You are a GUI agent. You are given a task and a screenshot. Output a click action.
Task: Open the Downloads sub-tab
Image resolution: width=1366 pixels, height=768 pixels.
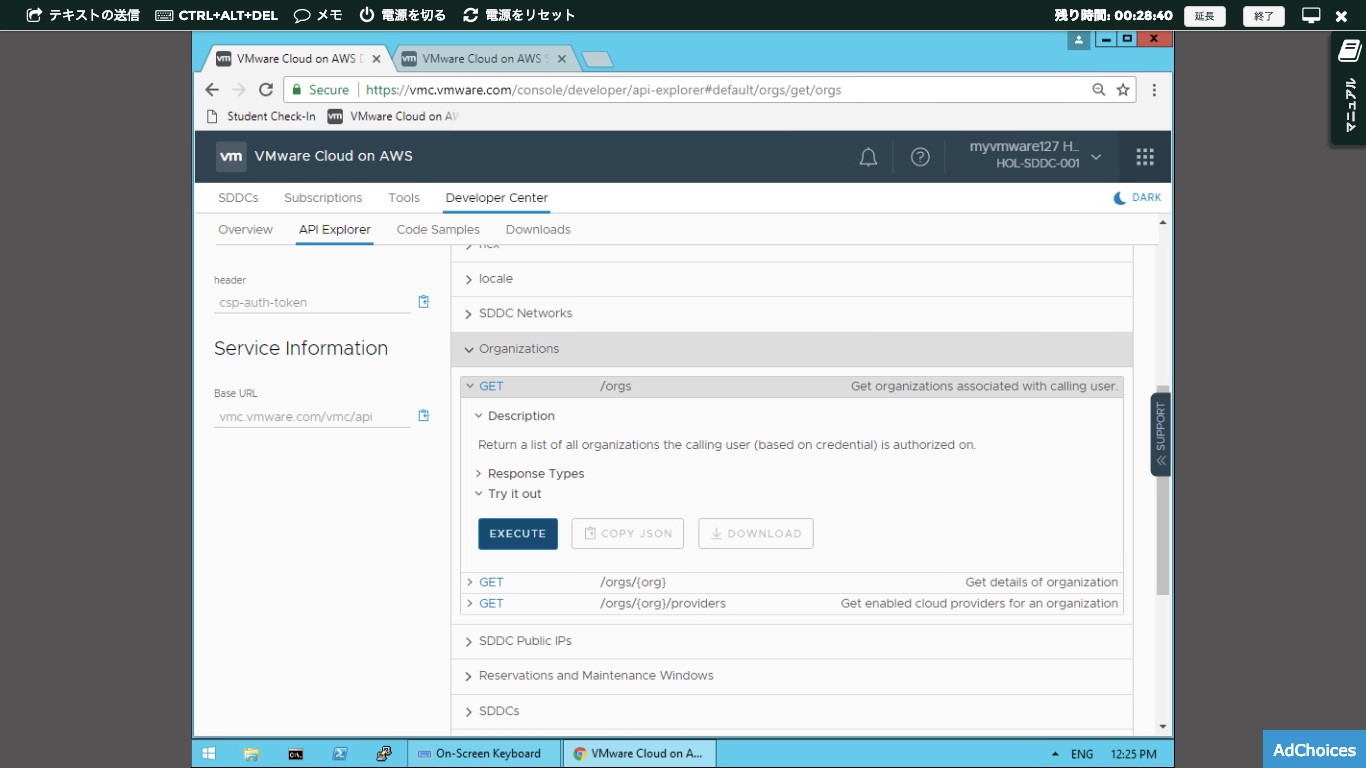pos(538,230)
